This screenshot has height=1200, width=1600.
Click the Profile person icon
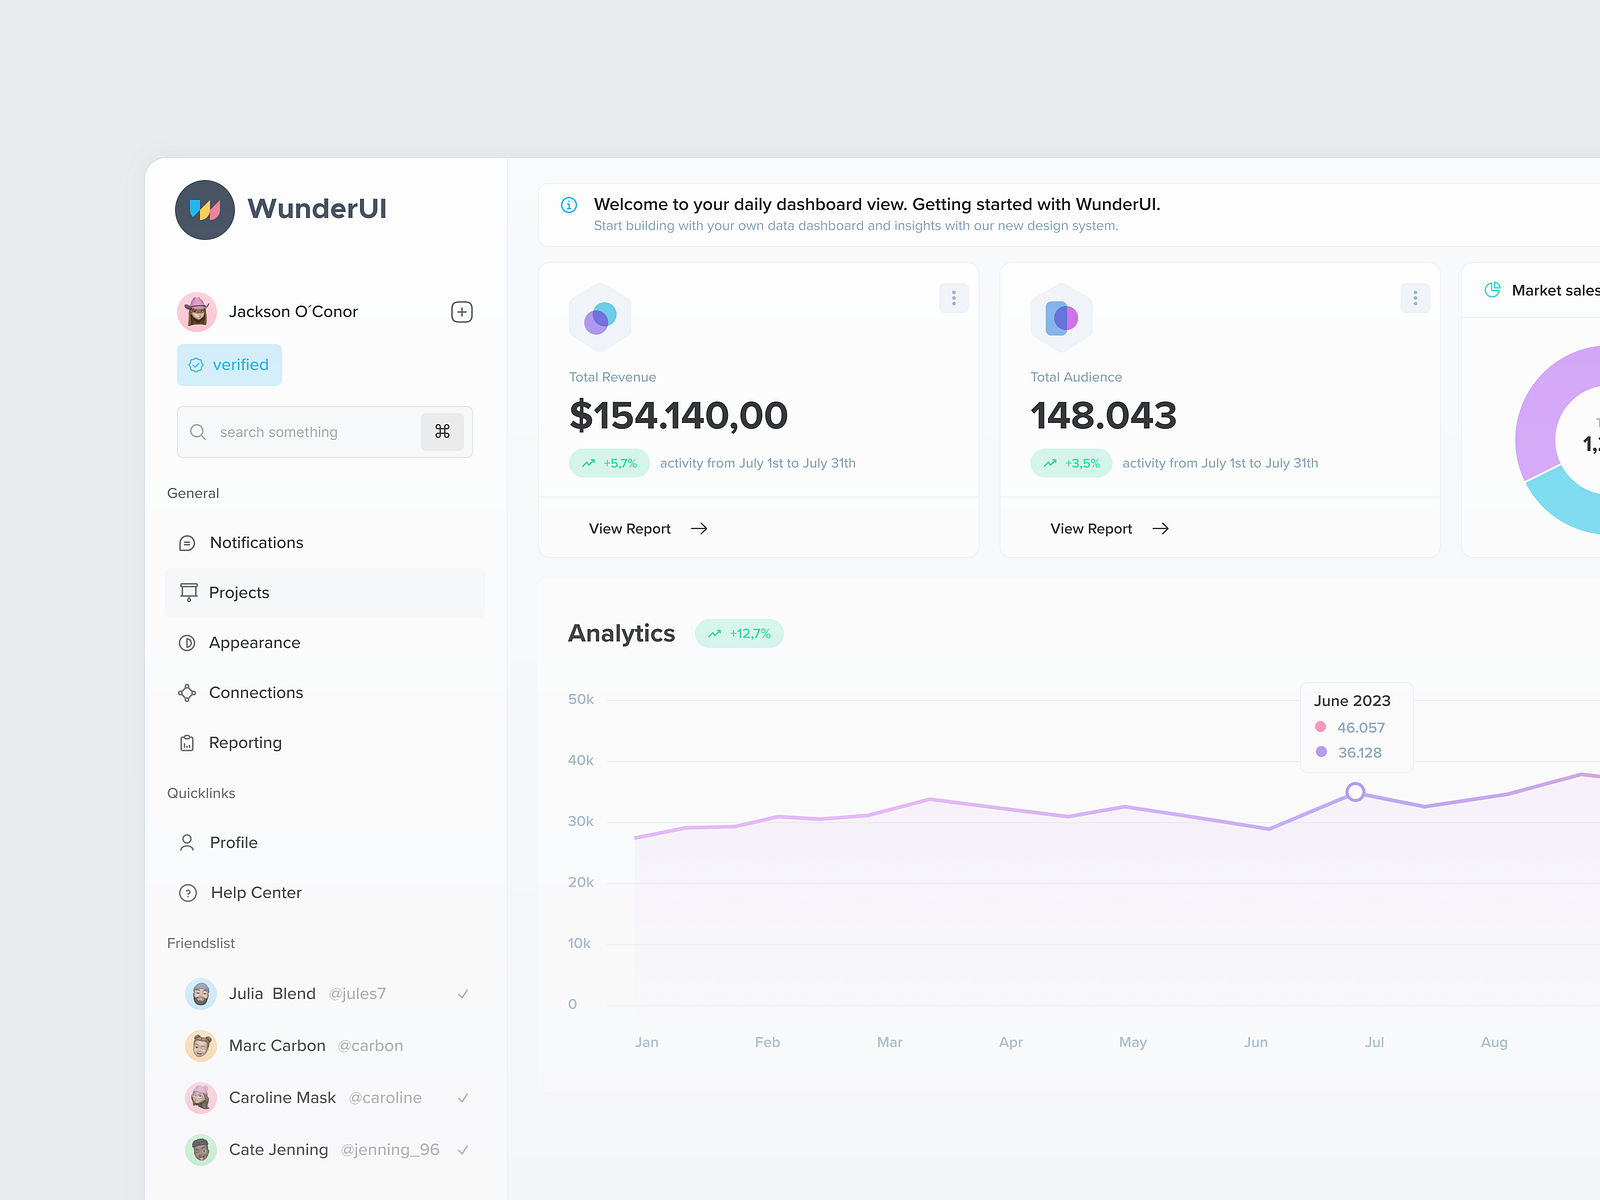pyautogui.click(x=188, y=842)
